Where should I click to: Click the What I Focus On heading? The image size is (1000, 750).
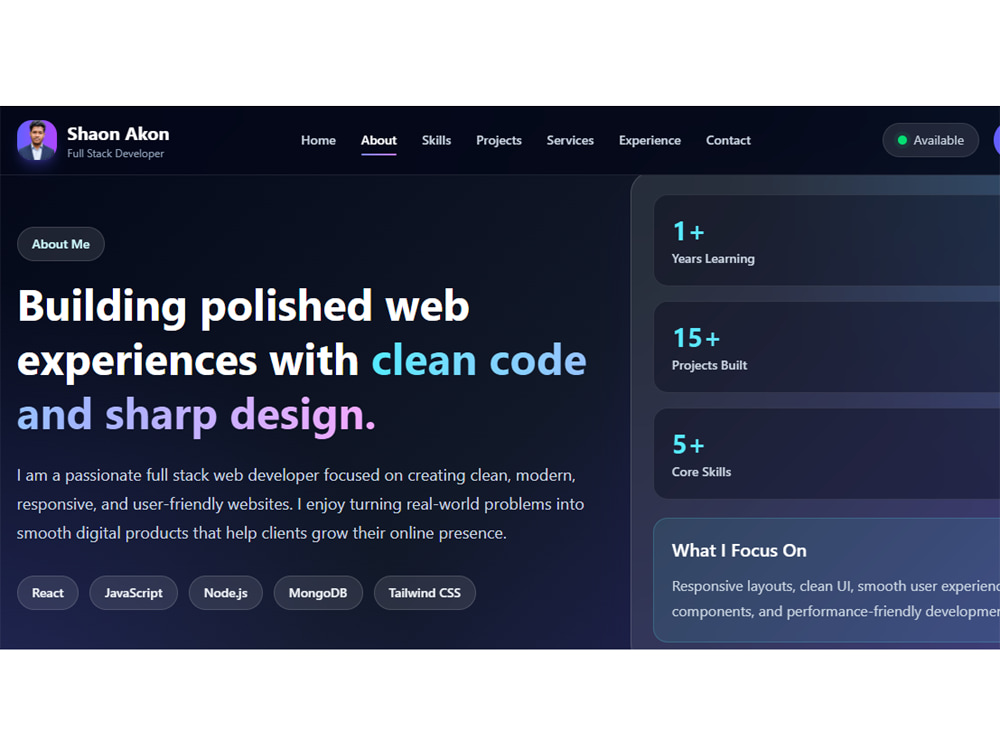coord(739,550)
